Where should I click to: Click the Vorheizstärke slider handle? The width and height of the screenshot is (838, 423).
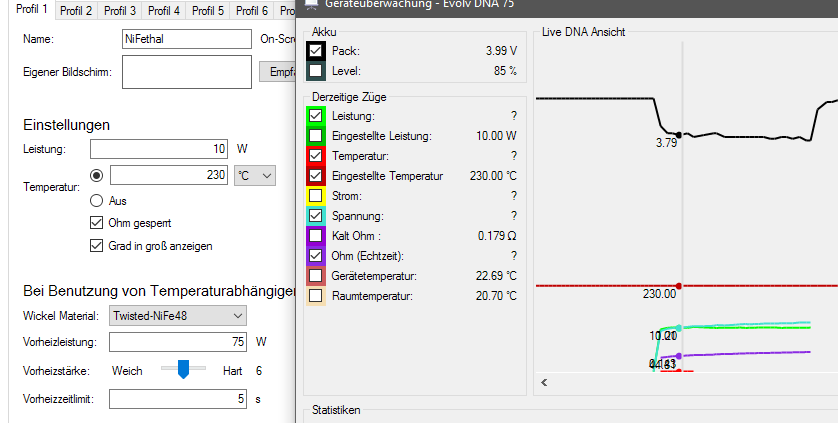tap(183, 370)
